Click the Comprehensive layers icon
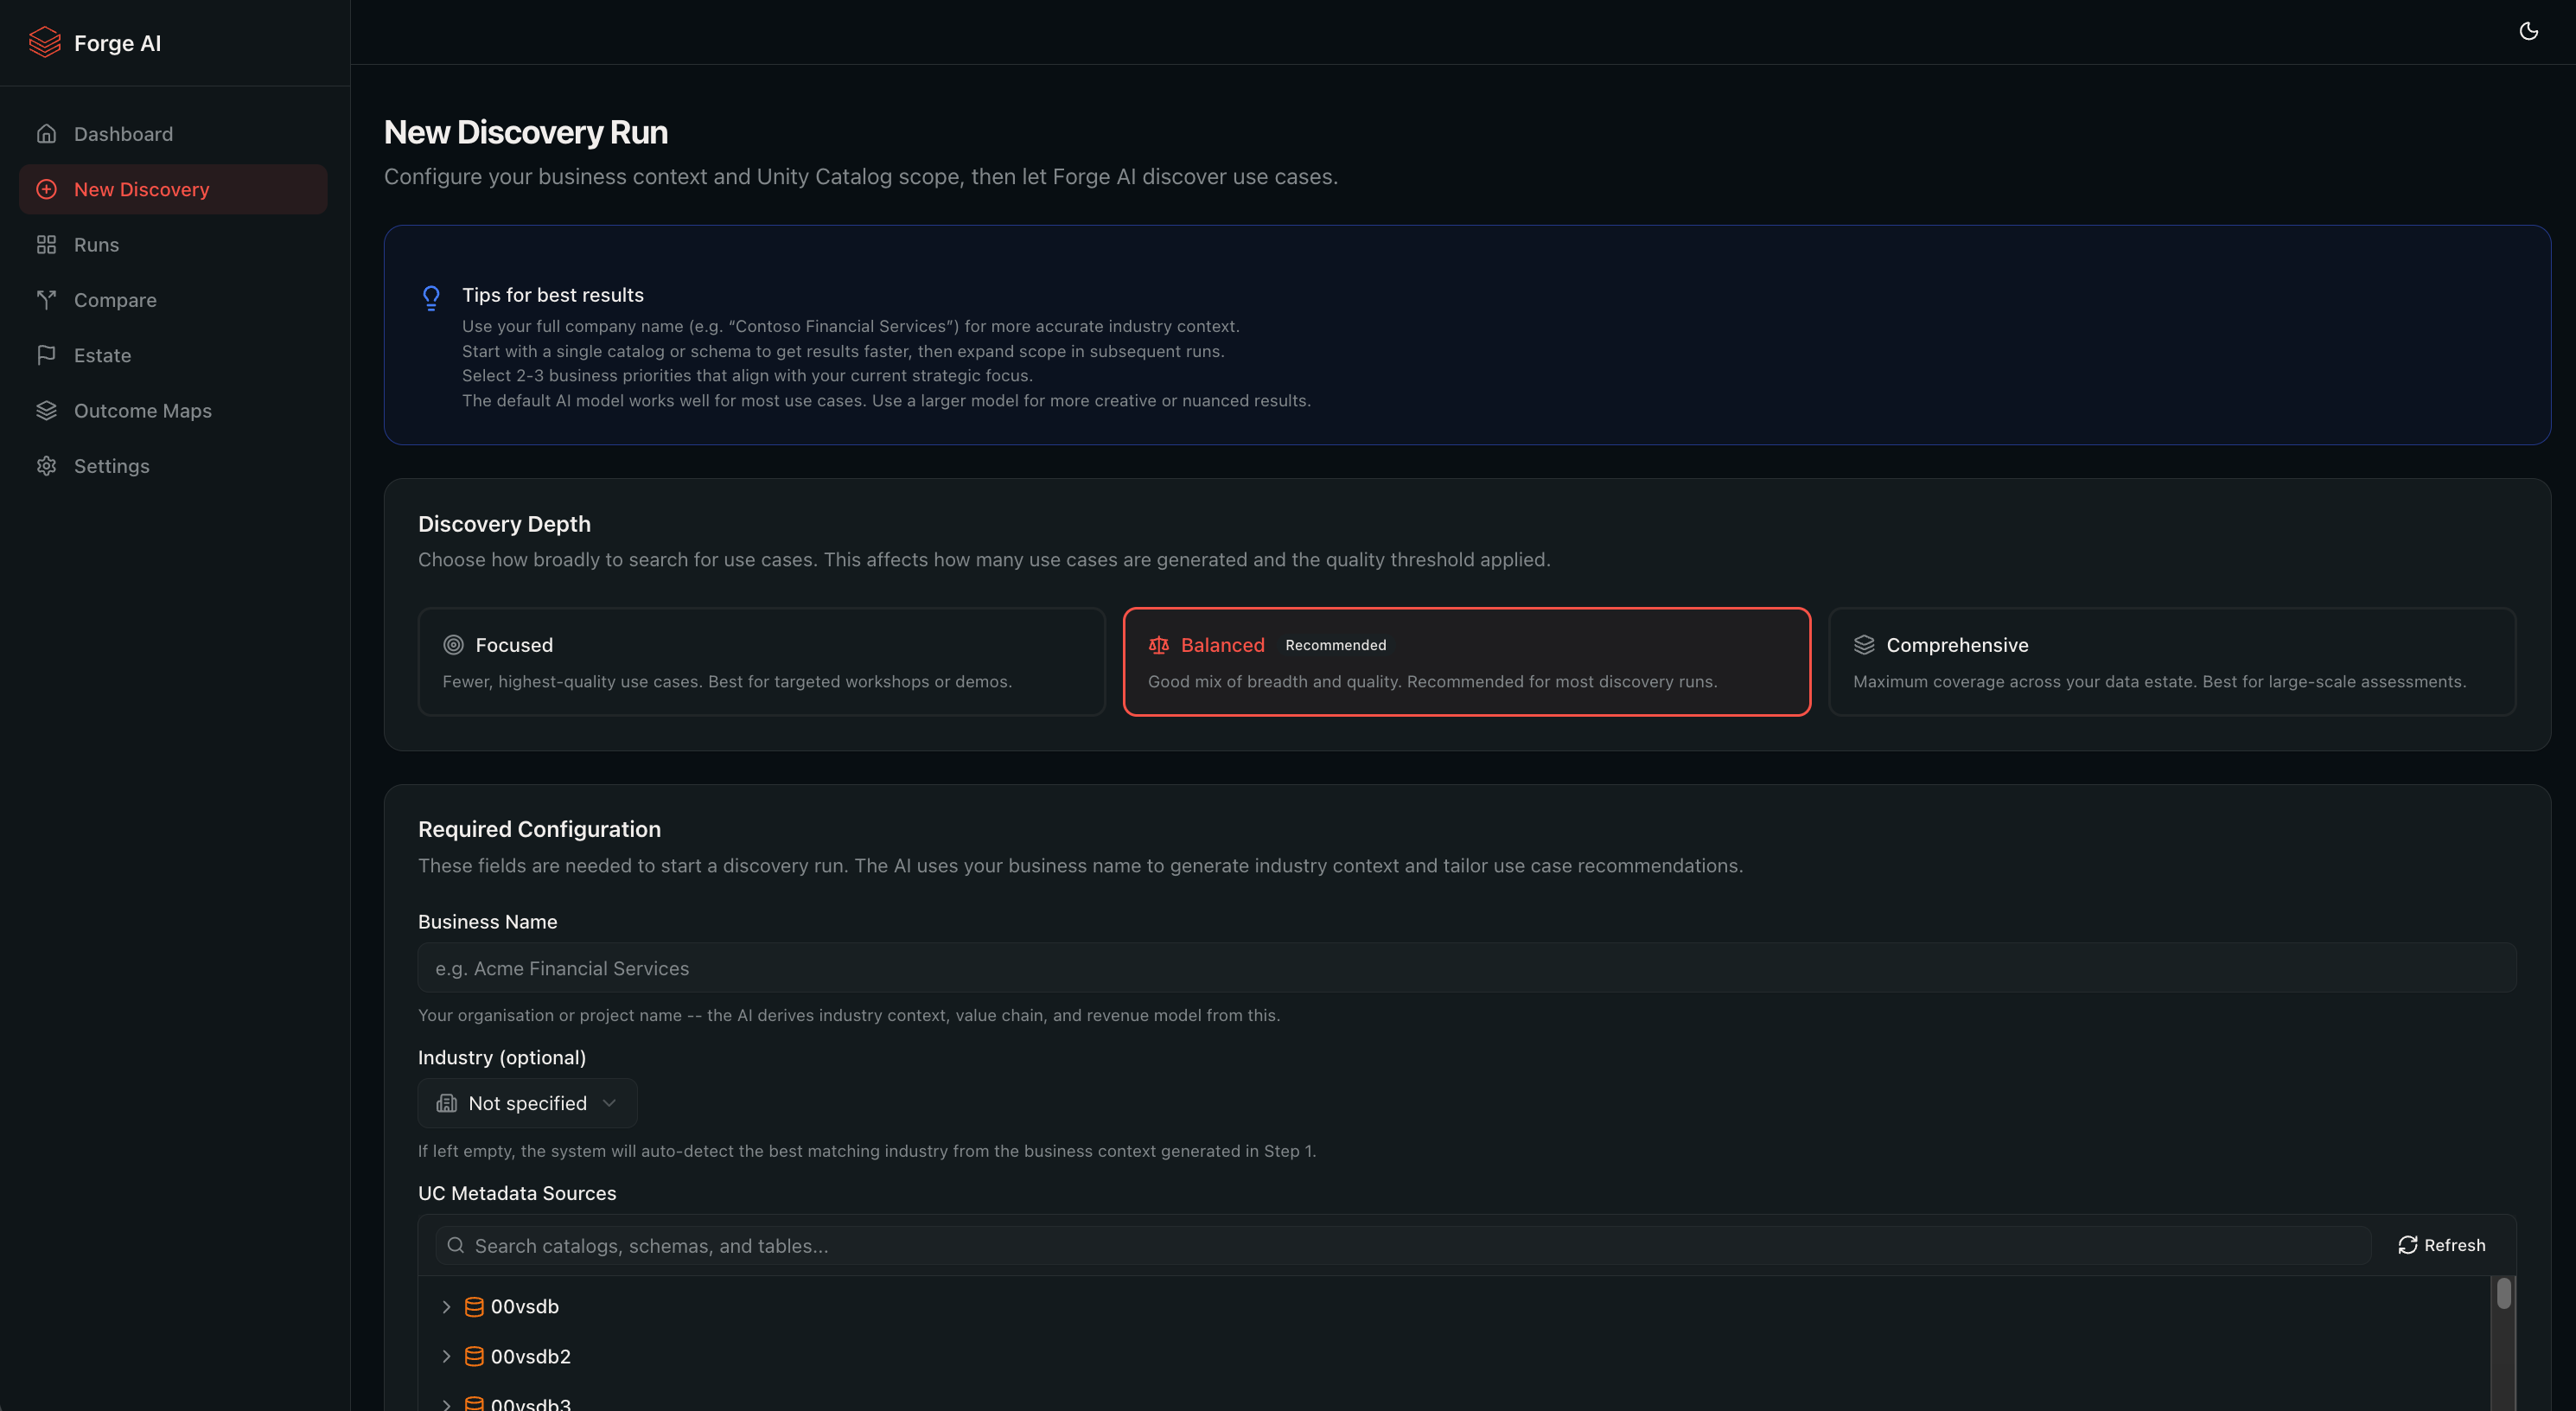The width and height of the screenshot is (2576, 1411). coord(1864,645)
